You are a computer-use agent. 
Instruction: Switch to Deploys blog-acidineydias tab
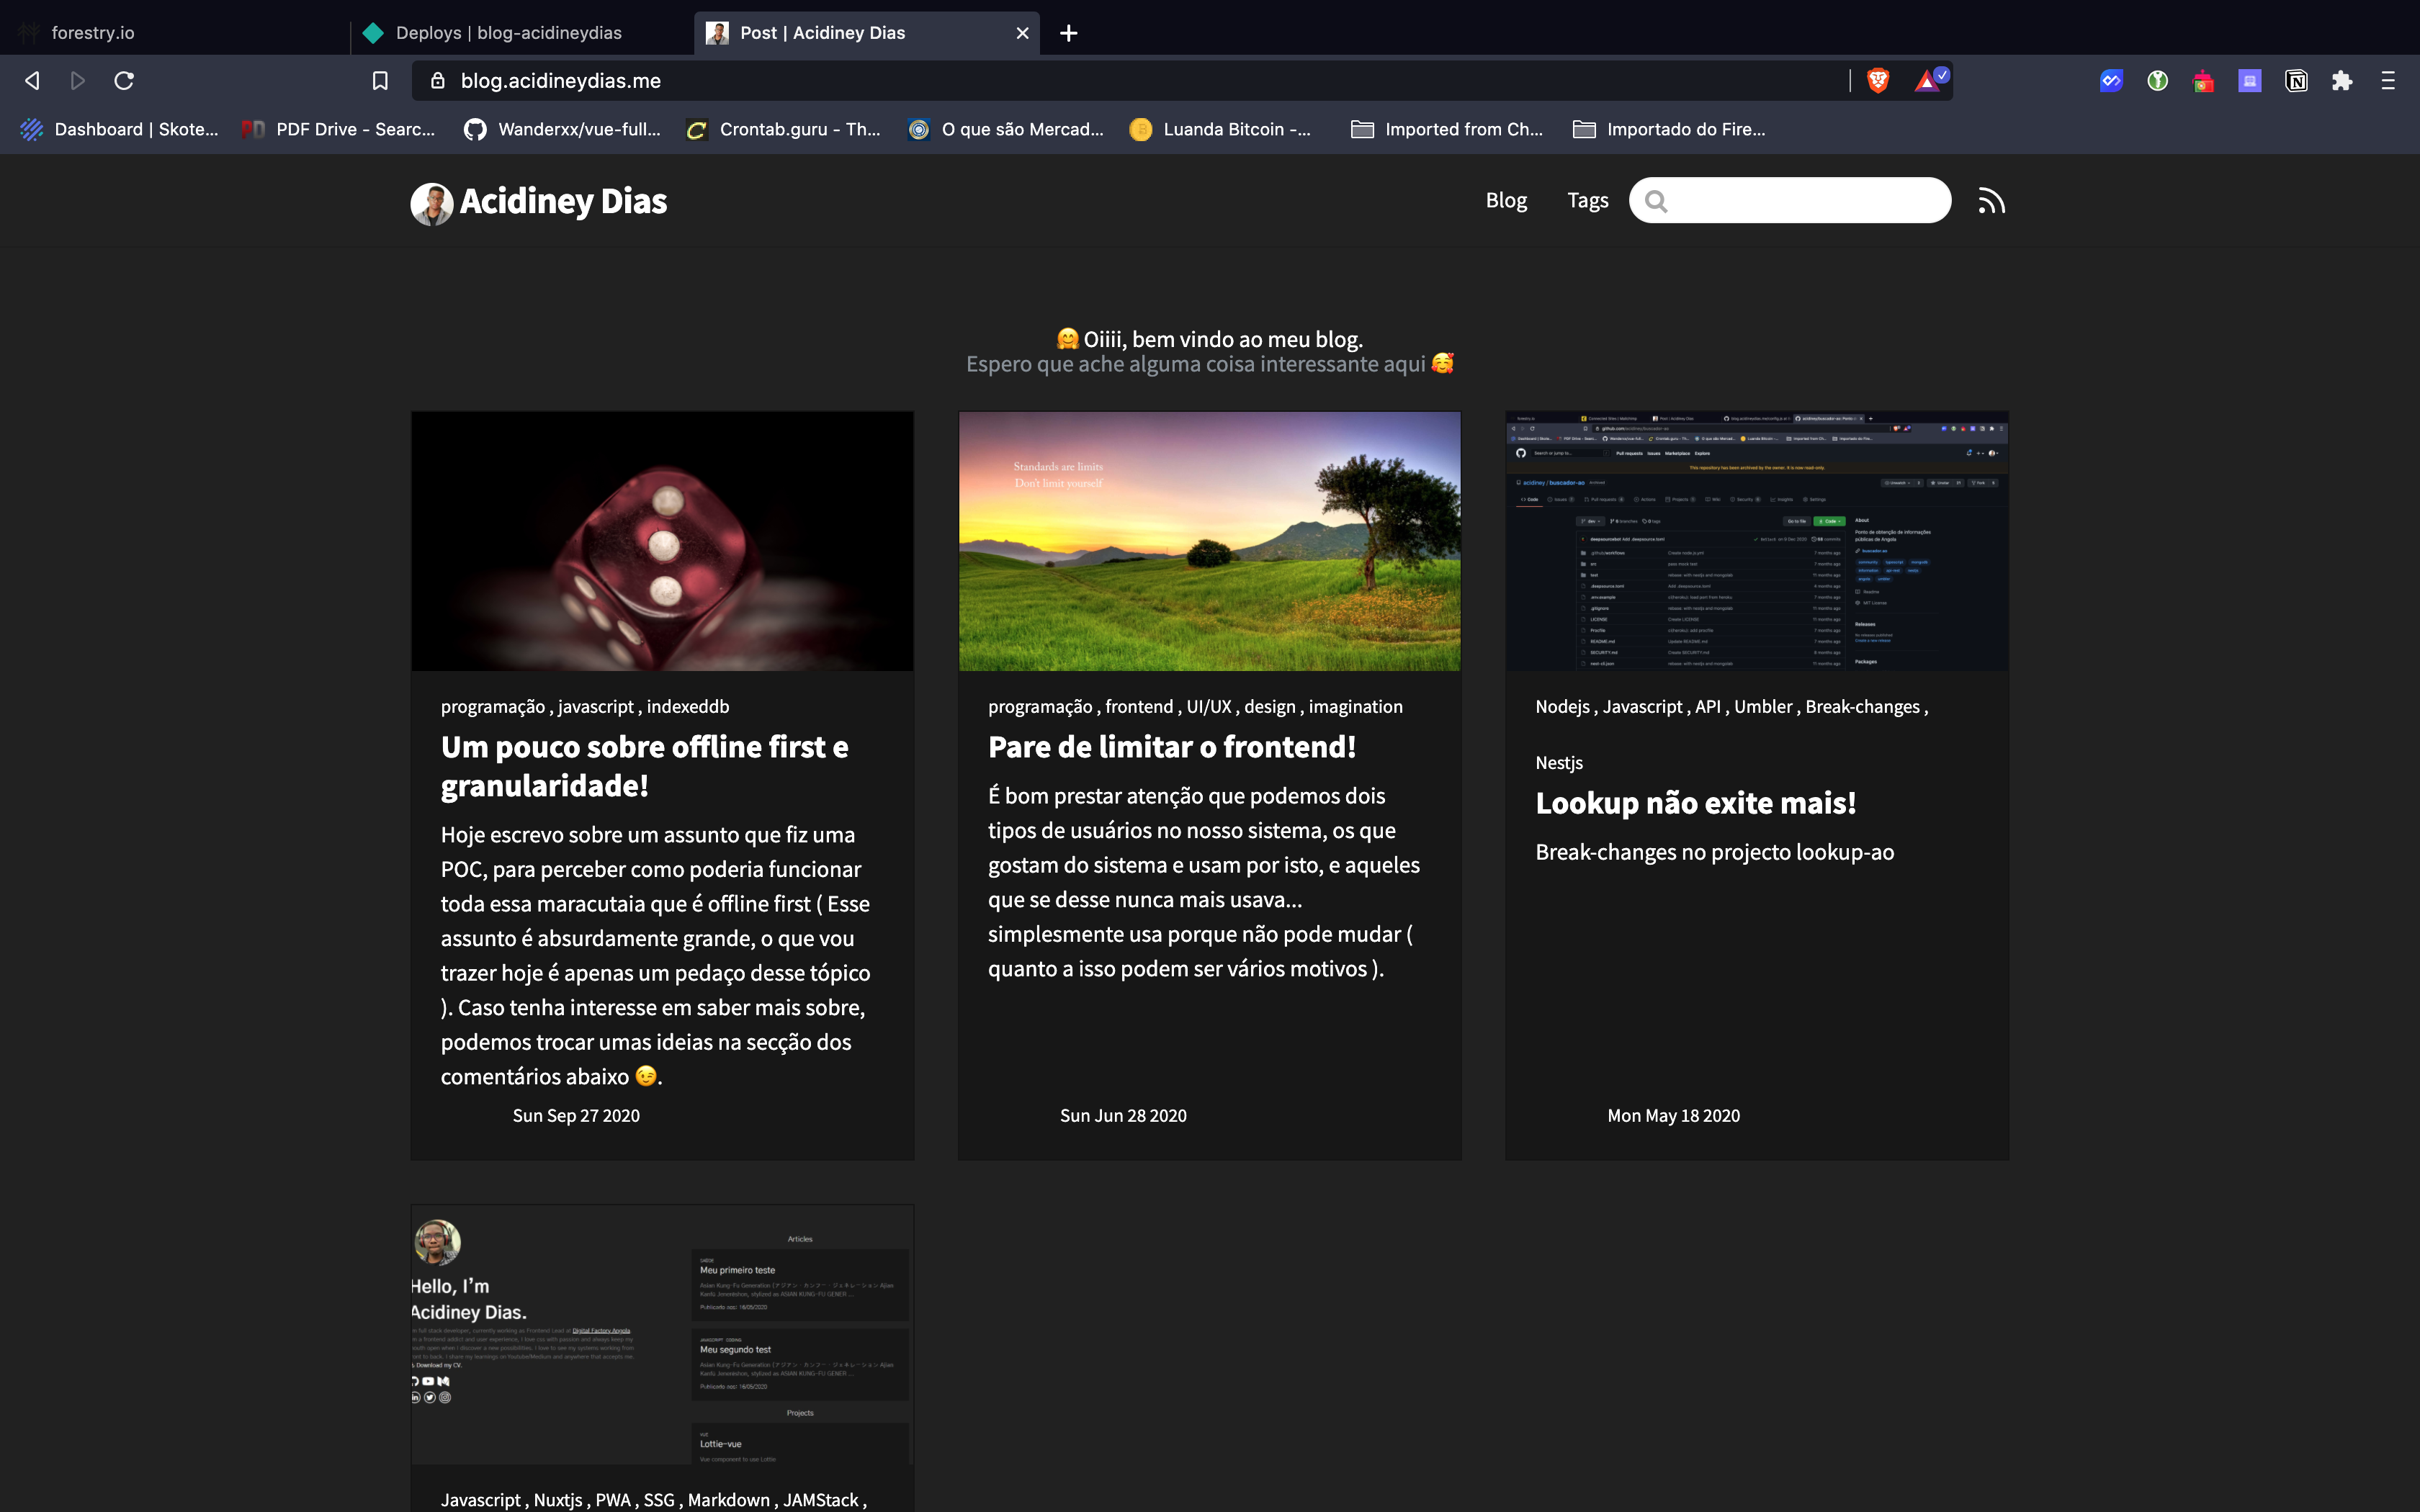tap(508, 33)
